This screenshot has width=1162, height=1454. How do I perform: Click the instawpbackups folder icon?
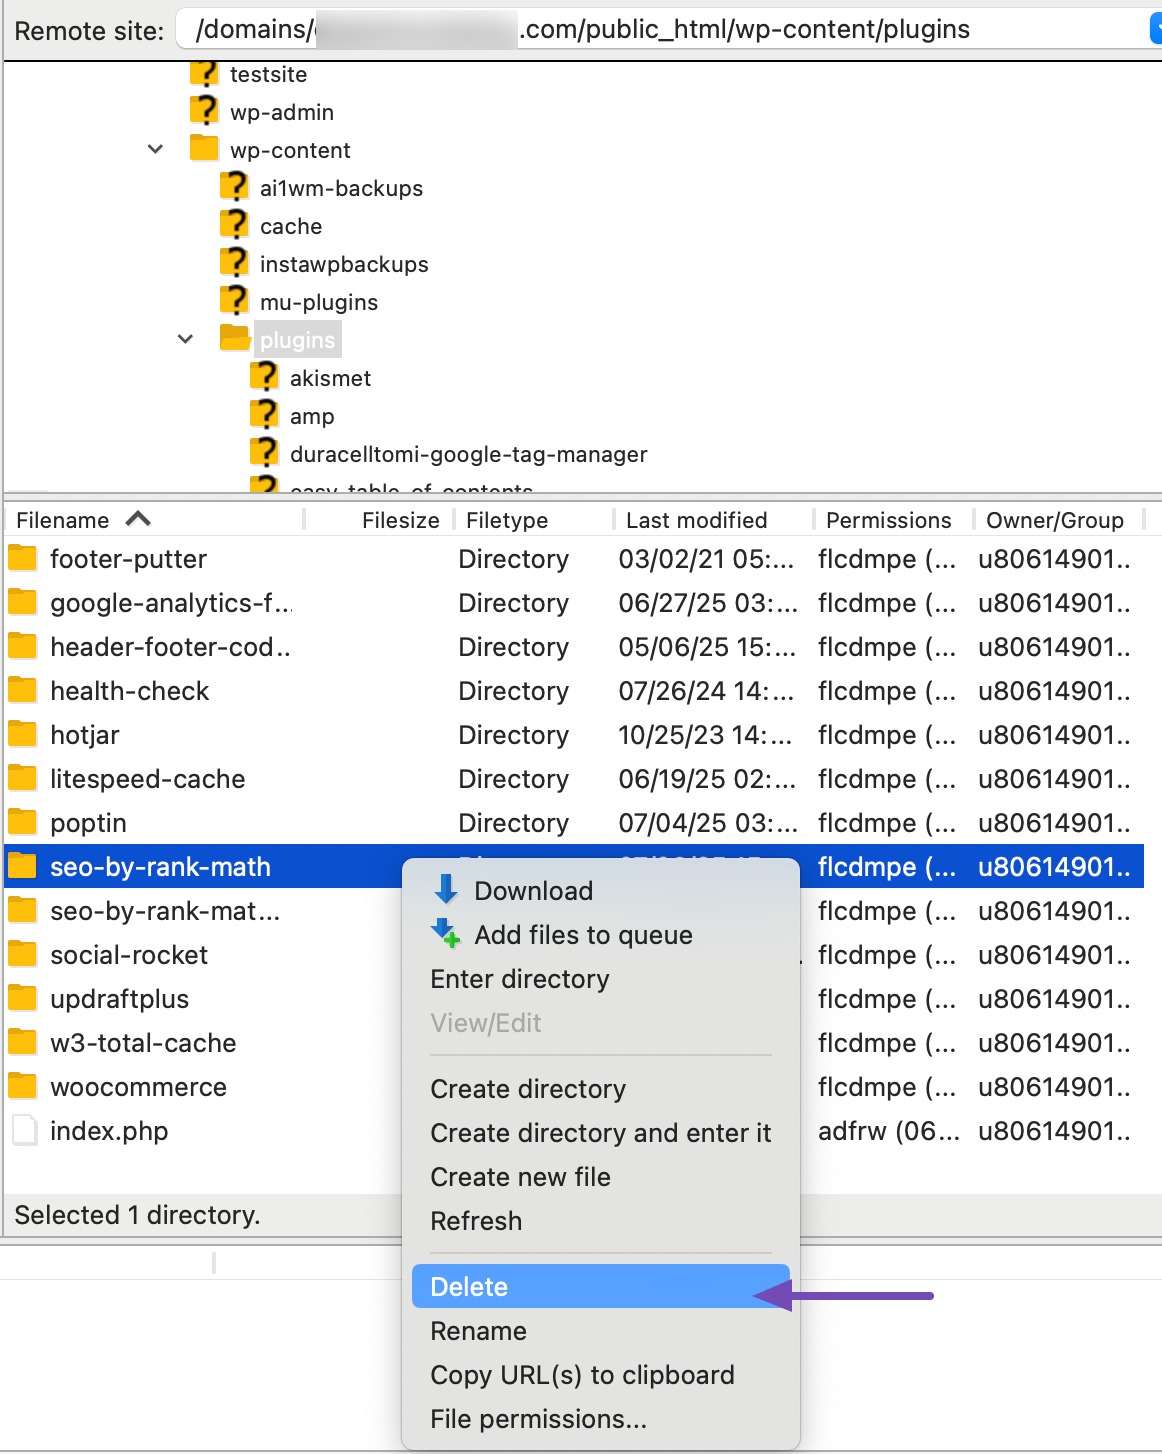pyautogui.click(x=234, y=262)
